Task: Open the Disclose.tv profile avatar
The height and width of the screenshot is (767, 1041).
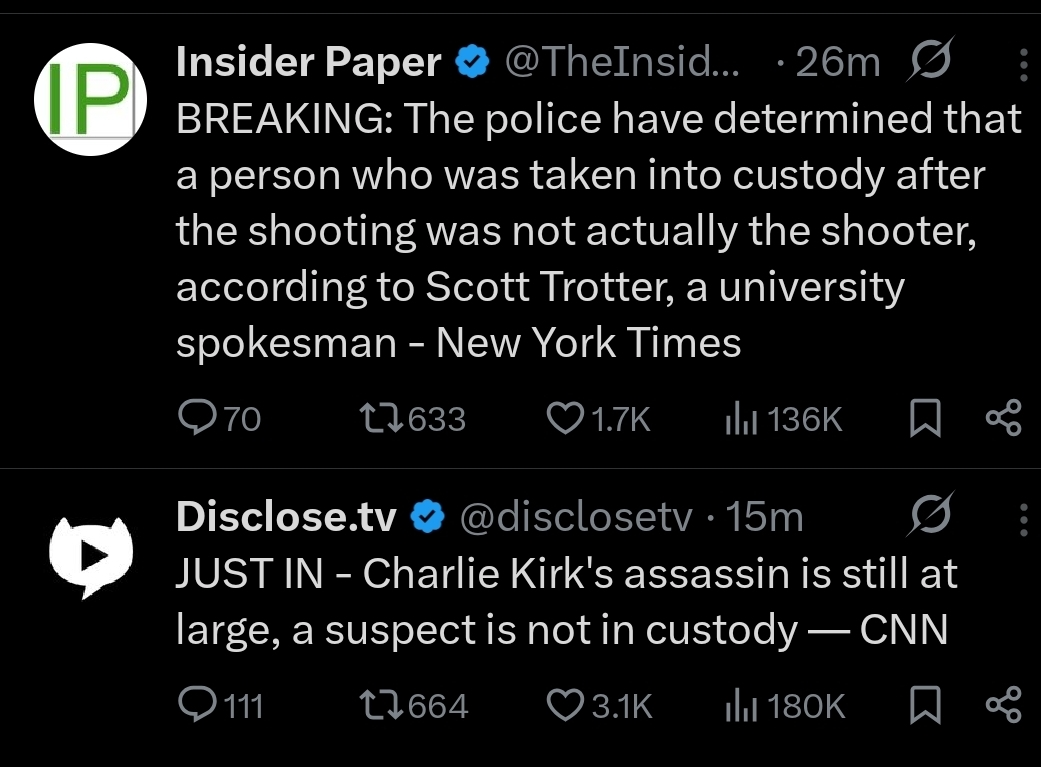Action: pos(91,556)
